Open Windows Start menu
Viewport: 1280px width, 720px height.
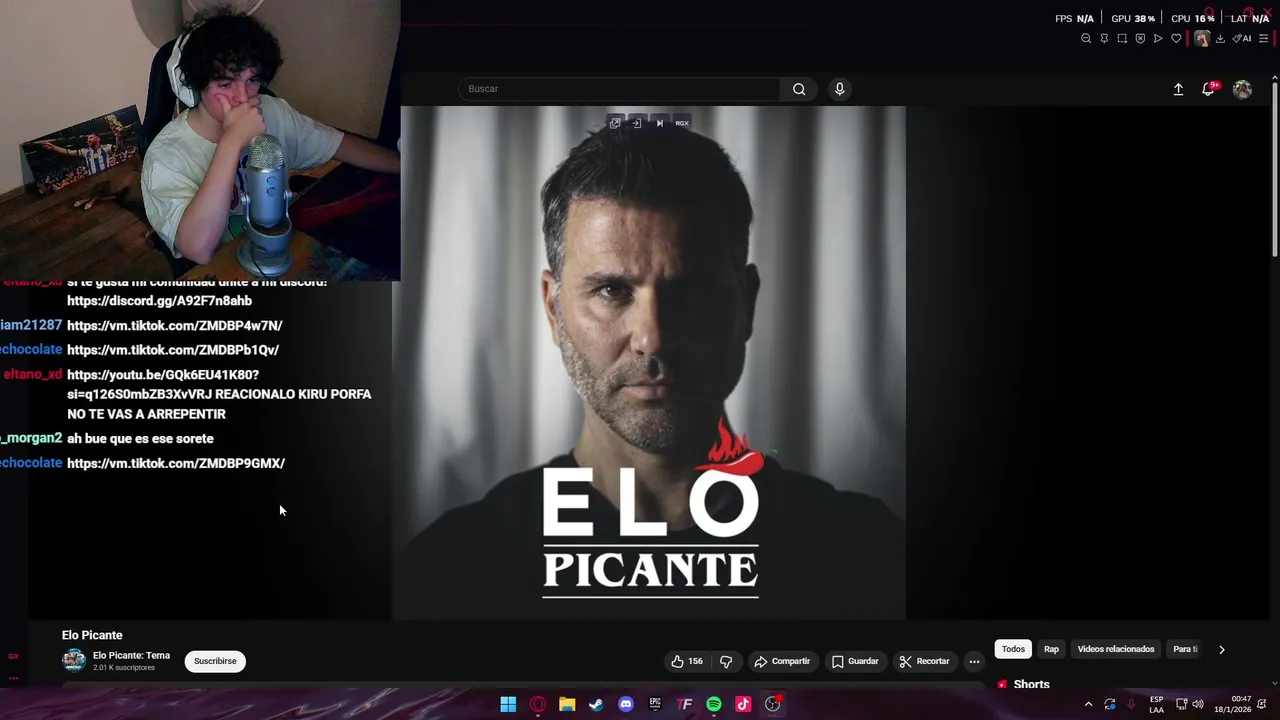508,704
